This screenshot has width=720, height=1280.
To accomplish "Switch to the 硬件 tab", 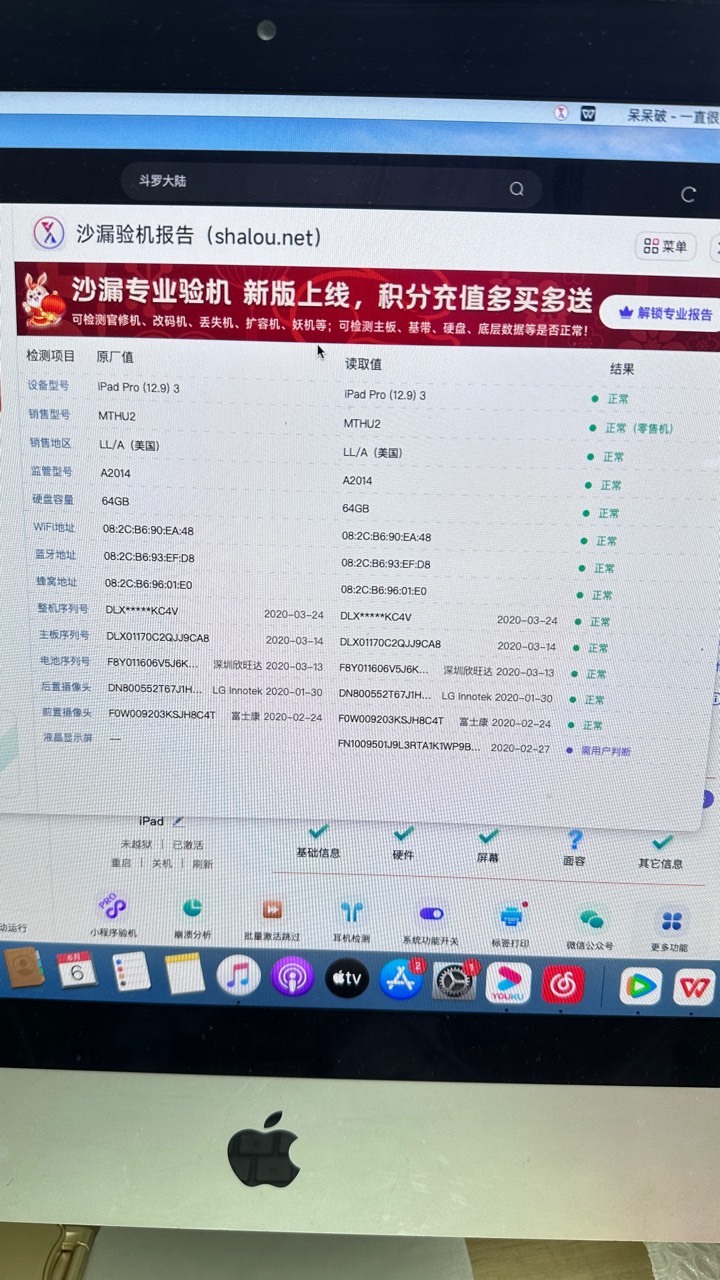I will pyautogui.click(x=403, y=846).
